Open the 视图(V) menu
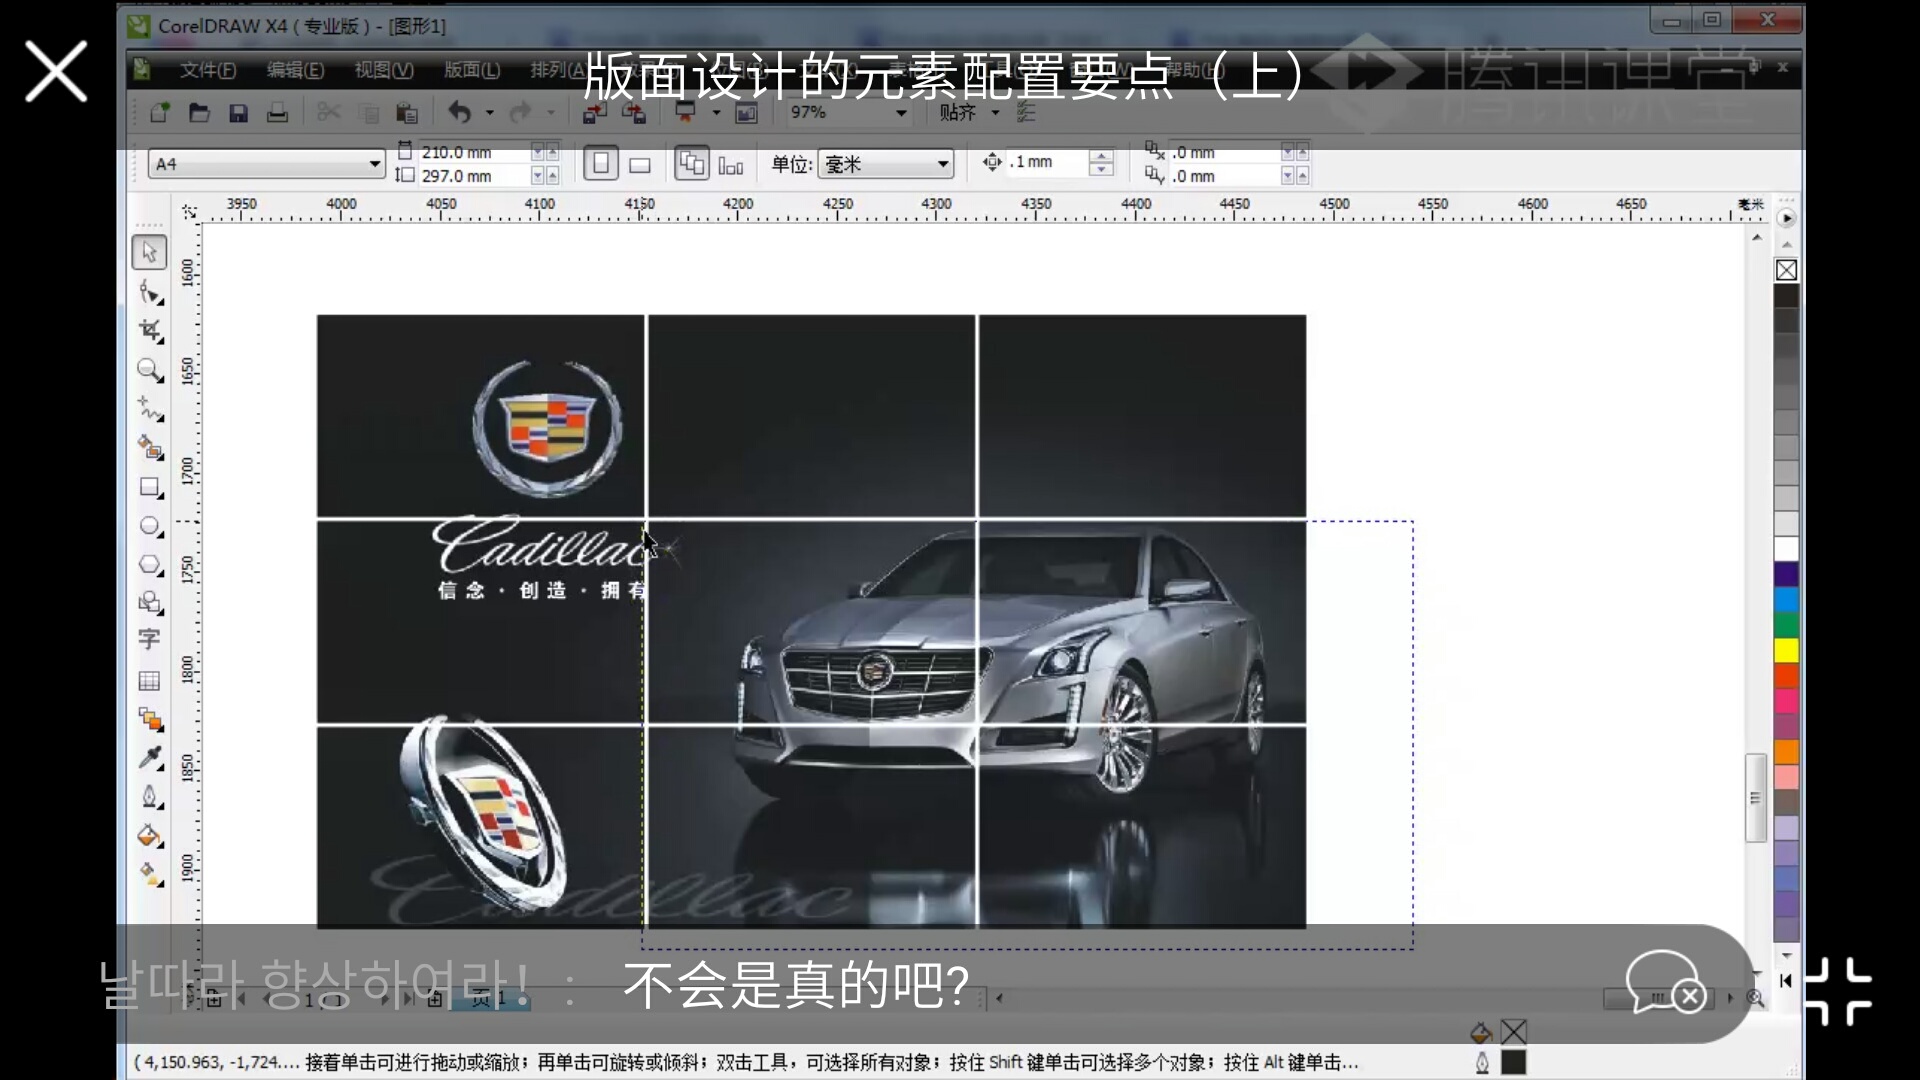The height and width of the screenshot is (1080, 1920). point(384,70)
